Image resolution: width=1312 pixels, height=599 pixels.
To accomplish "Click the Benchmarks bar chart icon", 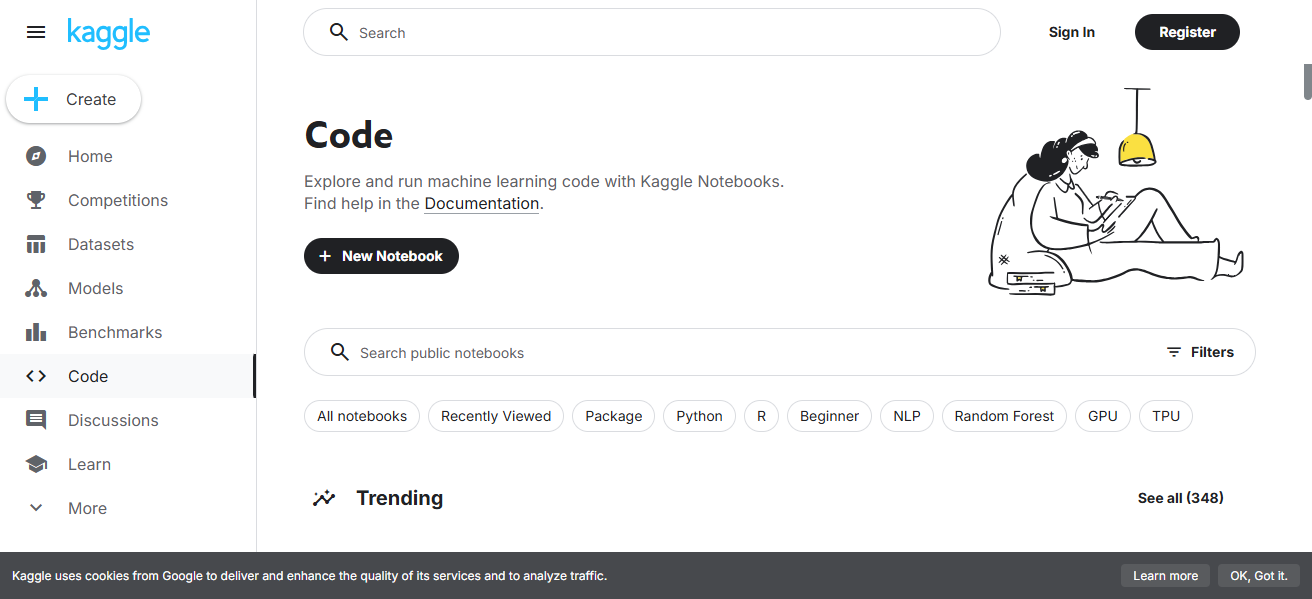I will 36,332.
